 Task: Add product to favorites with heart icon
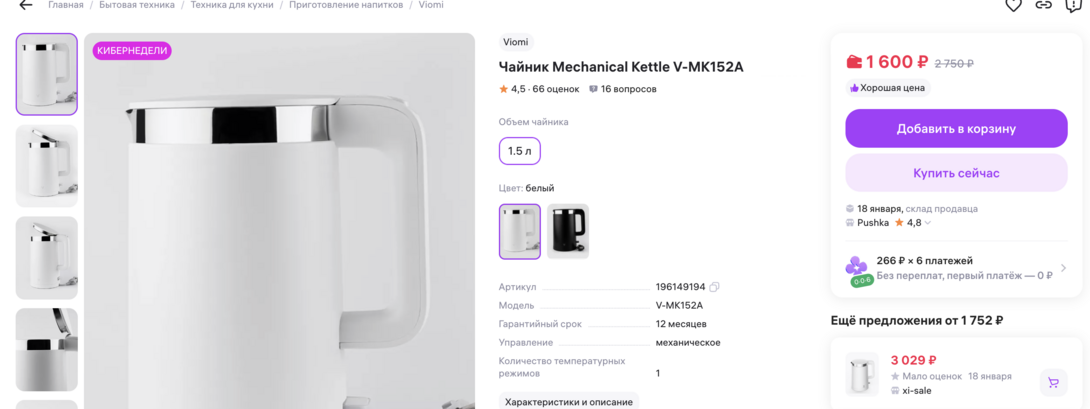[x=1013, y=5]
